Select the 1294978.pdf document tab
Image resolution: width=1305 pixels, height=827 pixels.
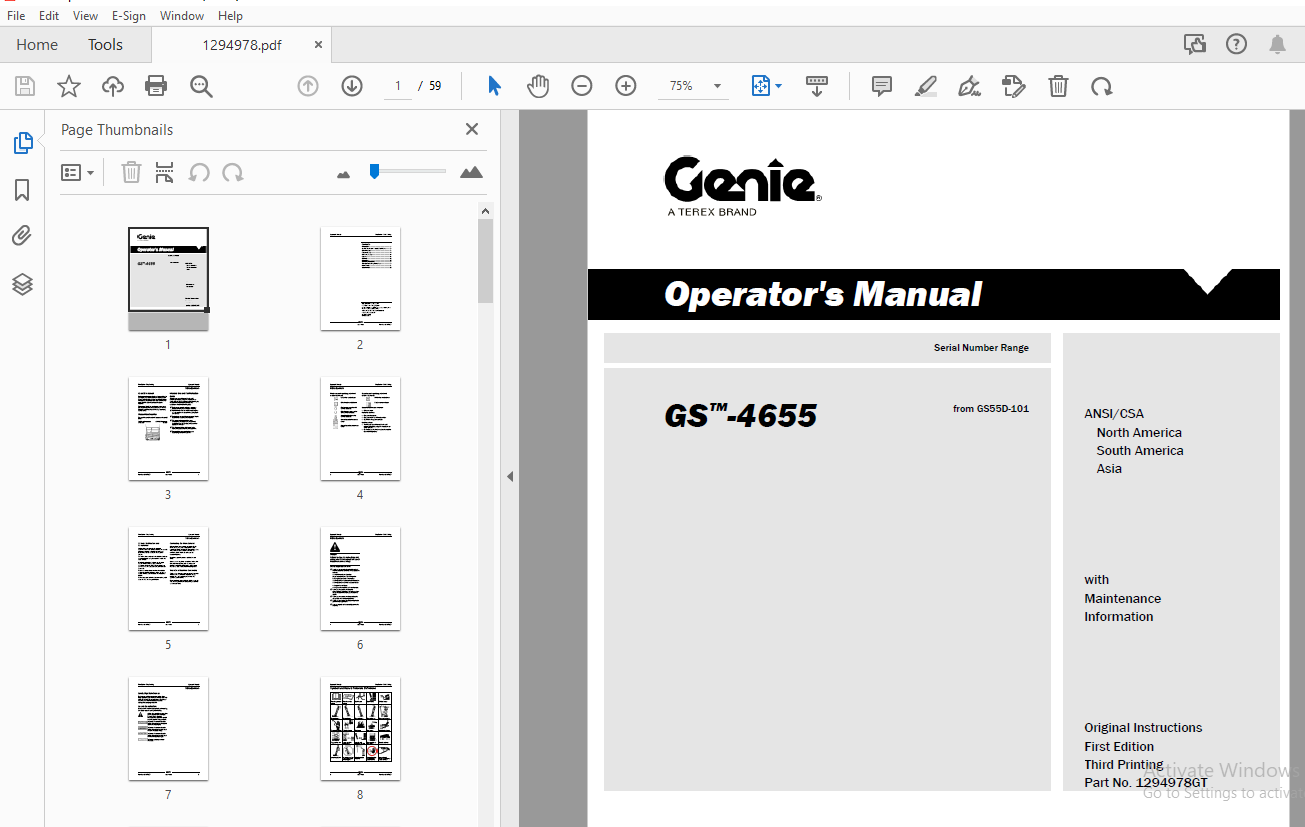[241, 44]
